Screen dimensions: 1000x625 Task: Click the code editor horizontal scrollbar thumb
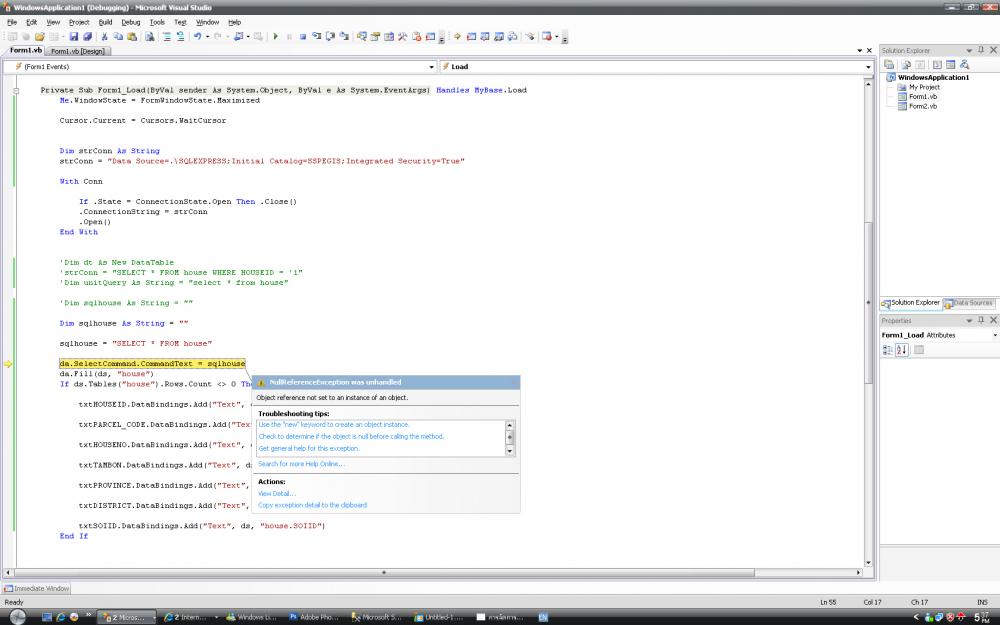pos(384,573)
